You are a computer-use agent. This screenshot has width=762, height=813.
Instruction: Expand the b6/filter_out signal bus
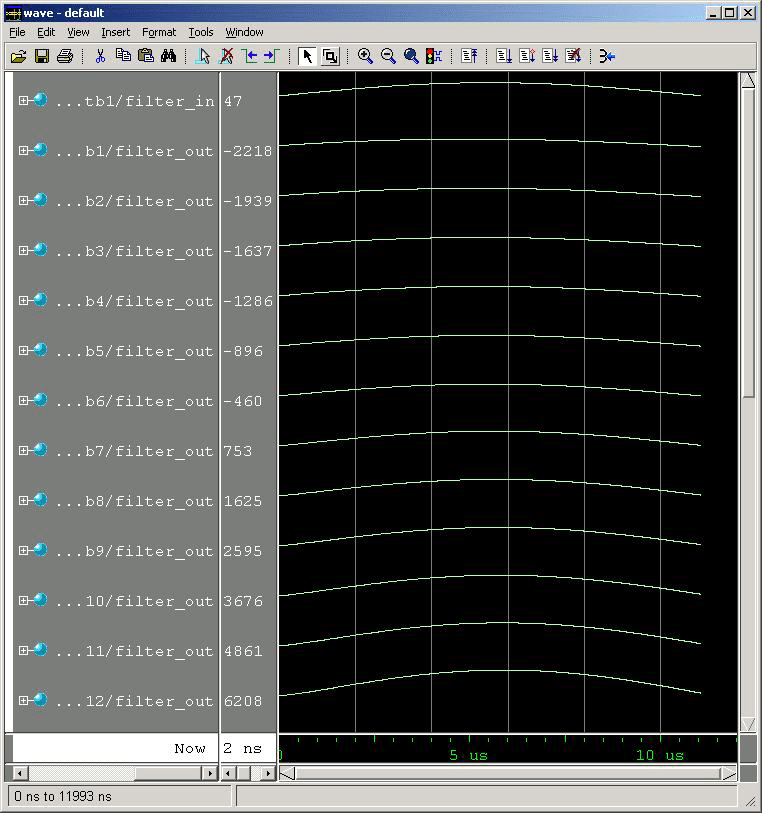pyautogui.click(x=23, y=401)
